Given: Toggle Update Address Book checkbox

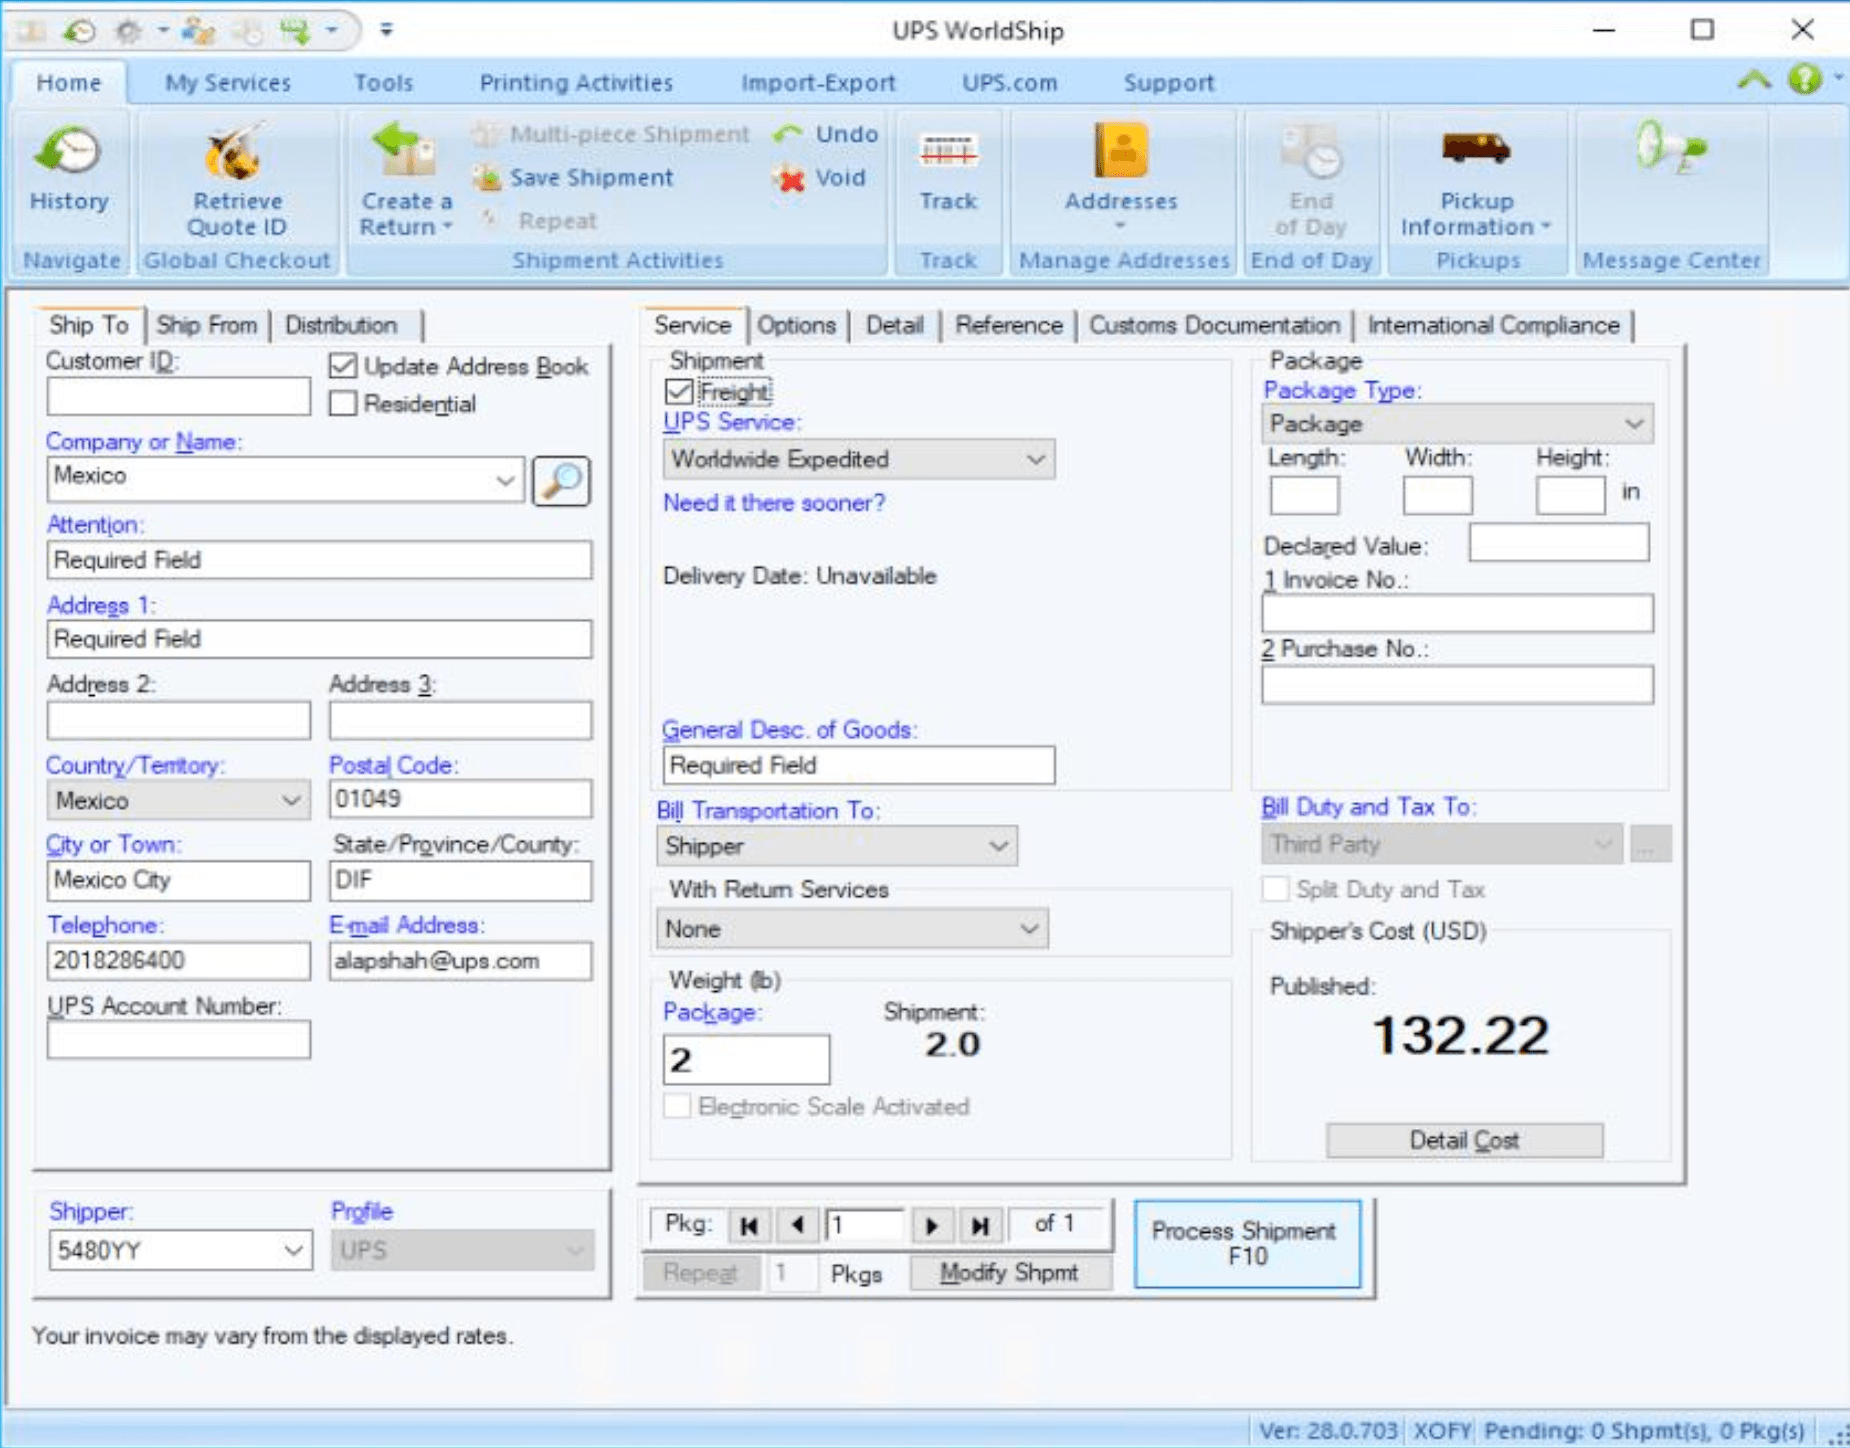Looking at the screenshot, I should (x=343, y=366).
